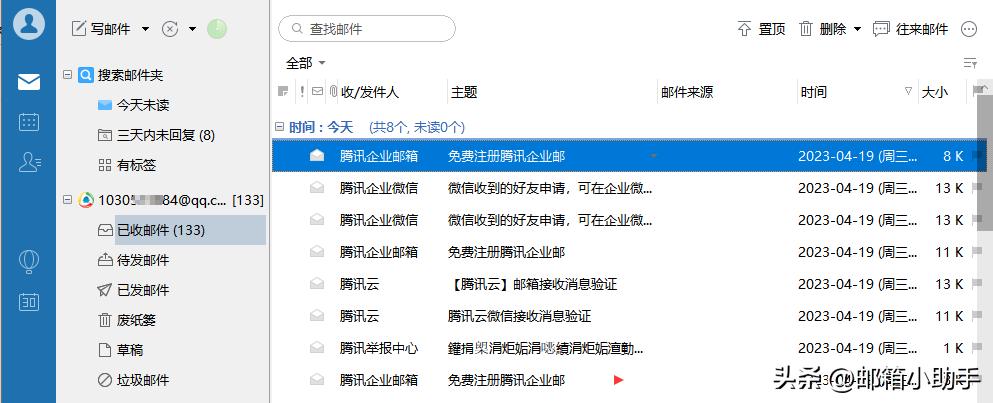Click inside the 查找邮件 search box
Viewport: 993px width, 403px height.
[367, 29]
